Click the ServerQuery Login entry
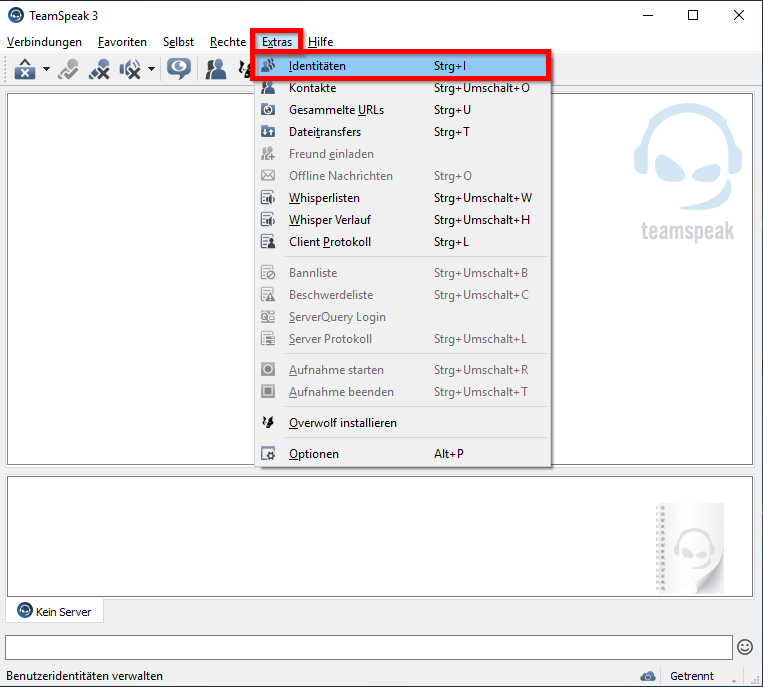Screen dimensions: 763x687 click(403, 317)
